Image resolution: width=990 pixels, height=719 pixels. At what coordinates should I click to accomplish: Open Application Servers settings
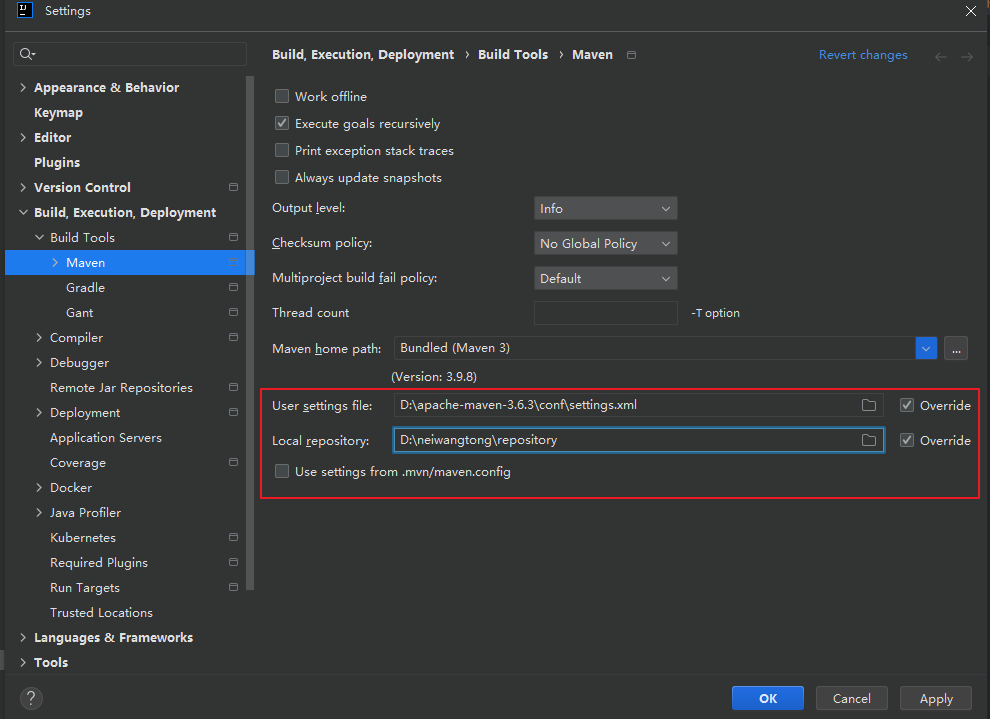pyautogui.click(x=105, y=437)
